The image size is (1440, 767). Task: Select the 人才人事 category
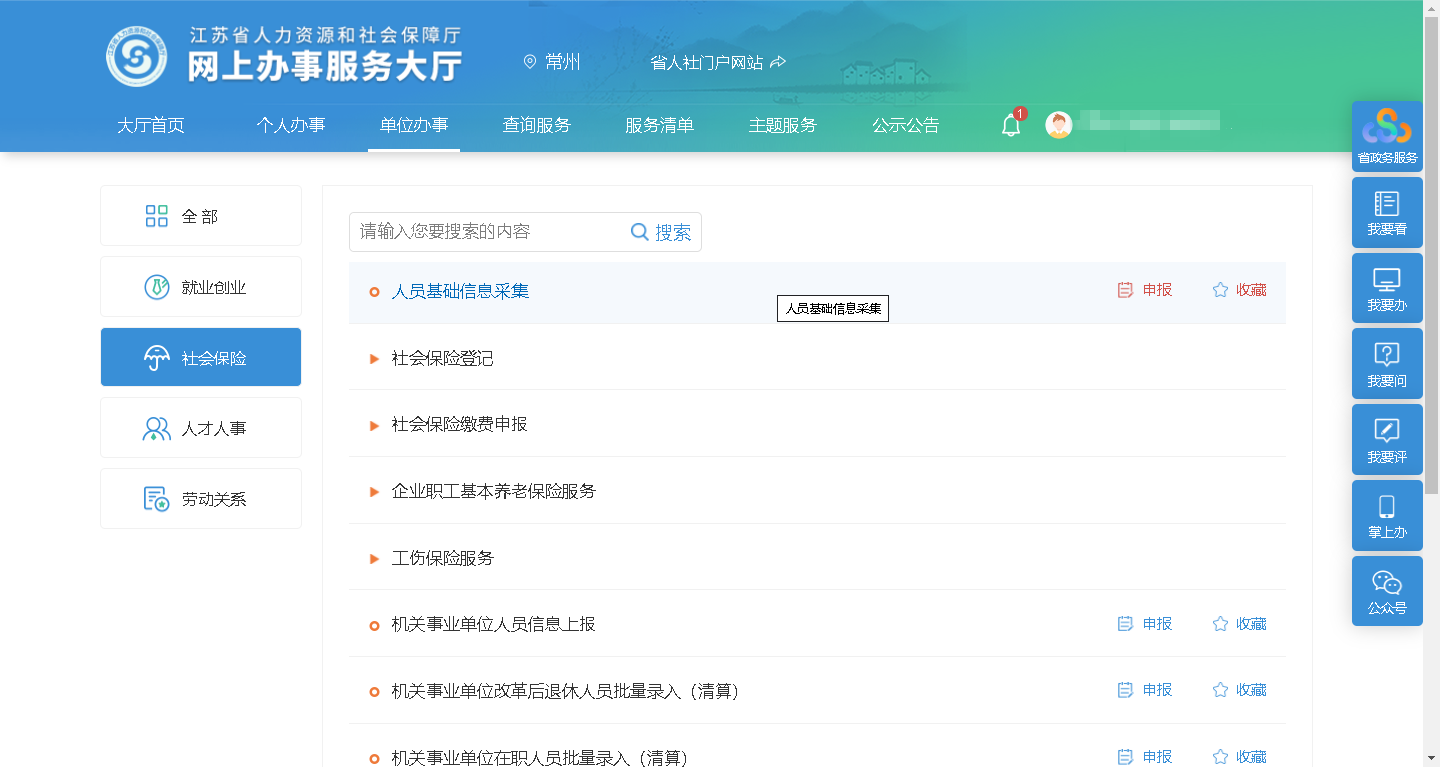coord(200,428)
